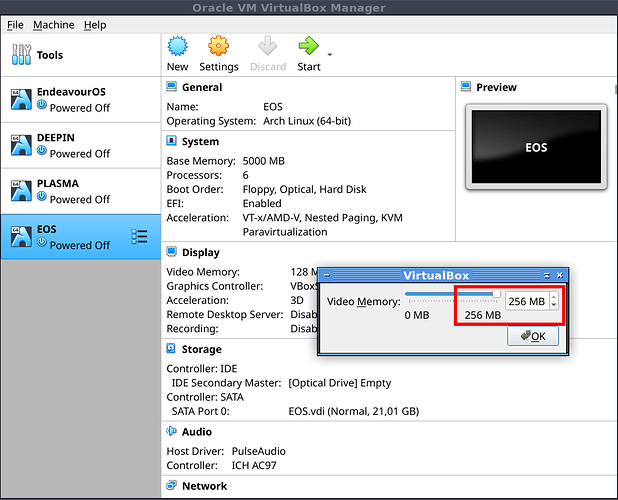
Task: Open the Machine menu
Action: pyautogui.click(x=53, y=24)
